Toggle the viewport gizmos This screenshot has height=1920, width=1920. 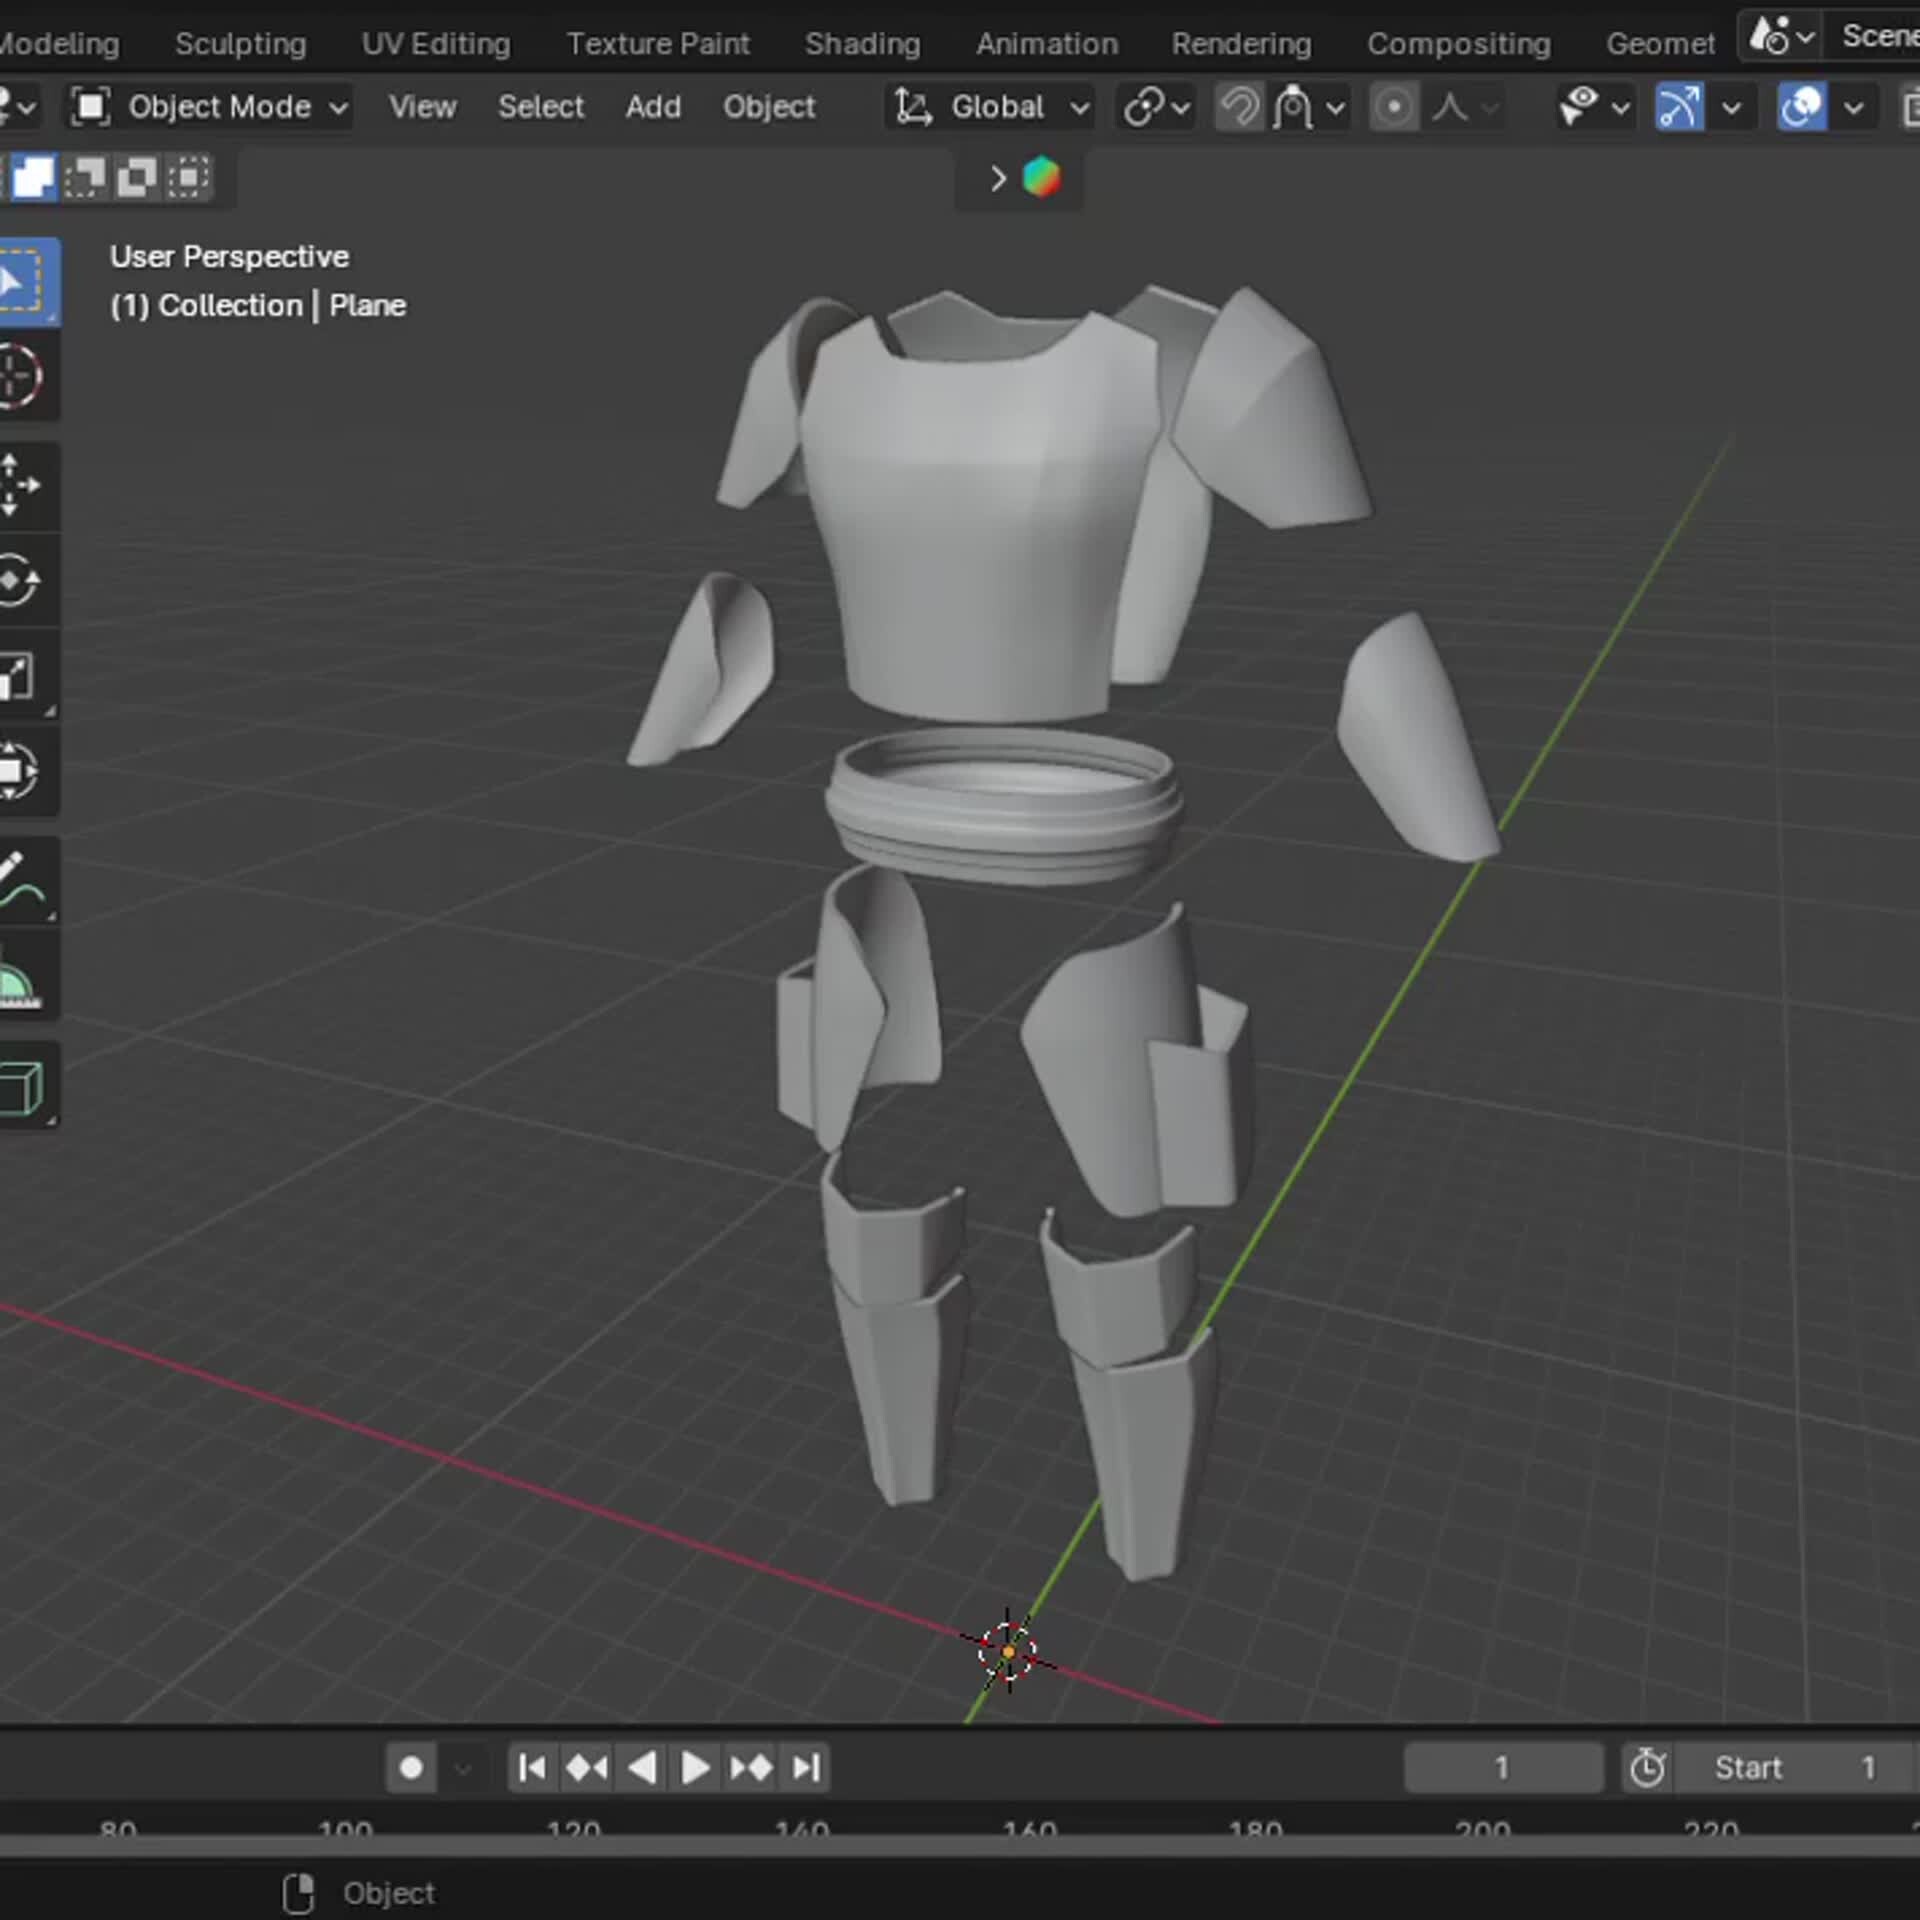point(1678,107)
